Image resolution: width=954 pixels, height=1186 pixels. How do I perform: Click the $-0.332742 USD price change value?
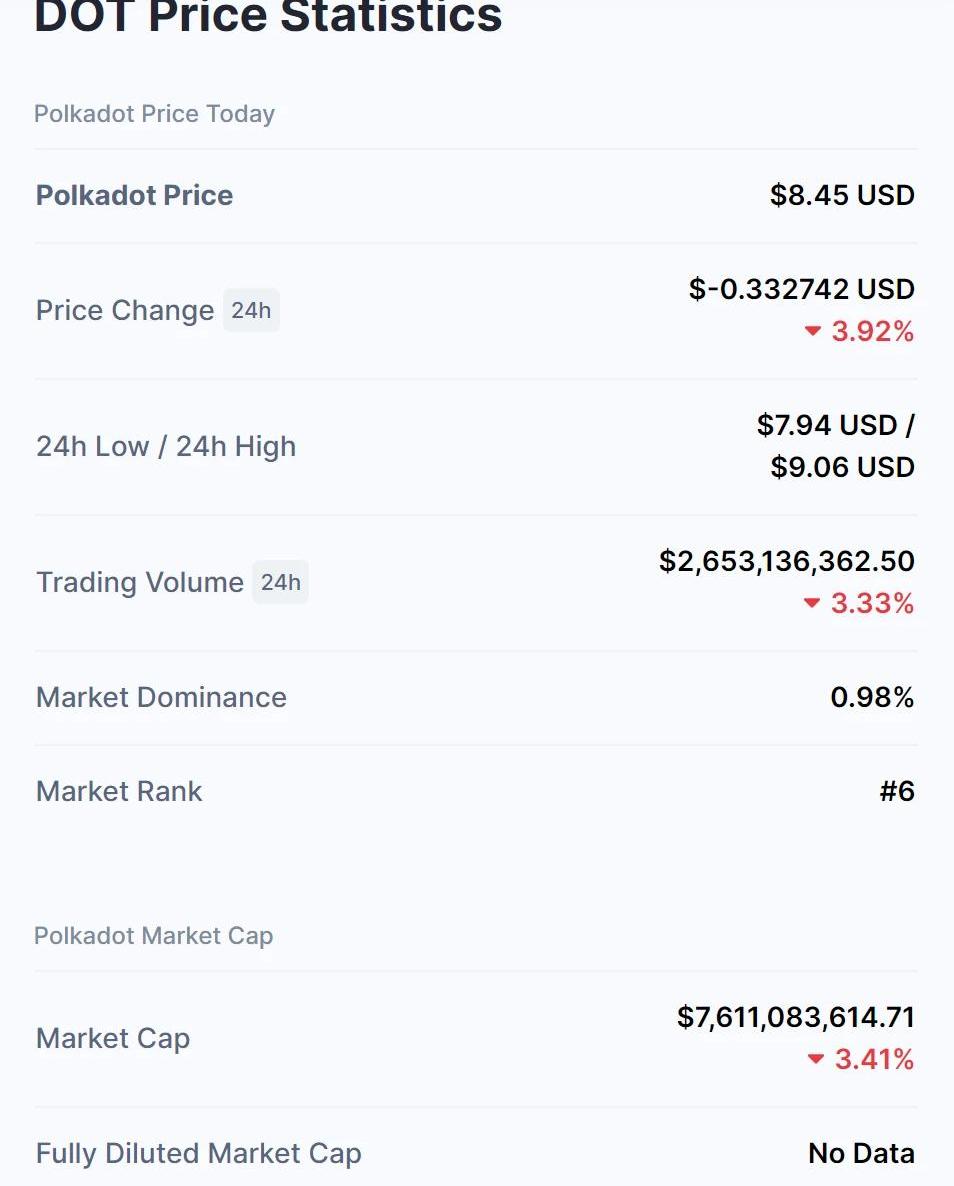click(x=801, y=289)
